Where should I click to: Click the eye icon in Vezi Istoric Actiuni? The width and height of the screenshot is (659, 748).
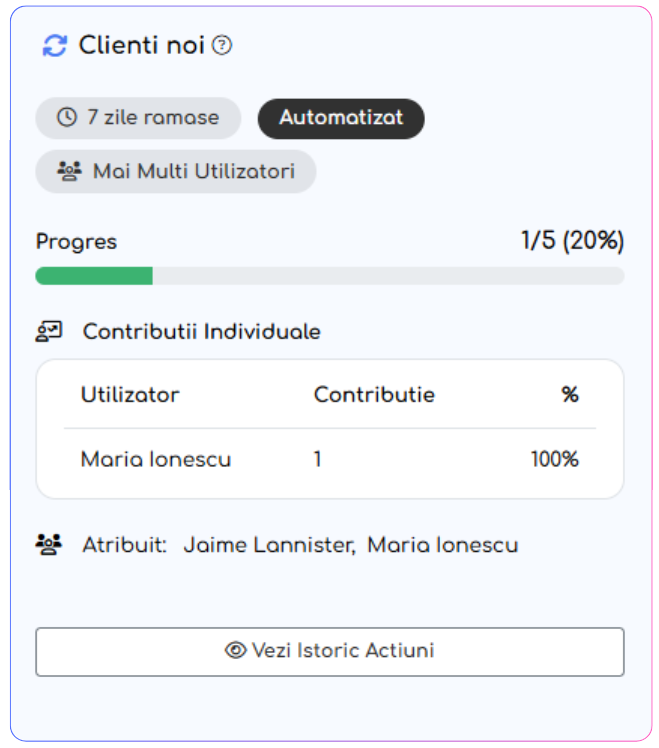coord(236,651)
